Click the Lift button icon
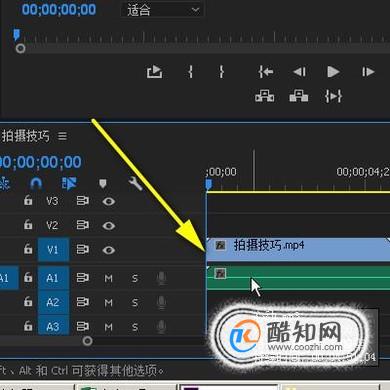The height and width of the screenshot is (390, 390). coord(265,96)
